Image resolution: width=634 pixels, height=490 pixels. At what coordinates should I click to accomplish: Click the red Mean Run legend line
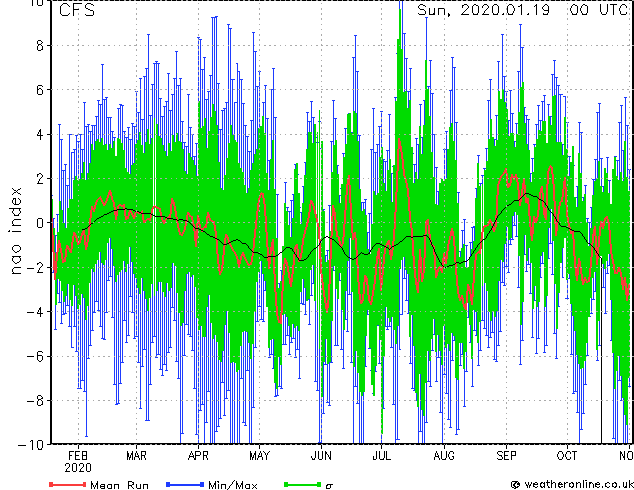click(x=68, y=484)
